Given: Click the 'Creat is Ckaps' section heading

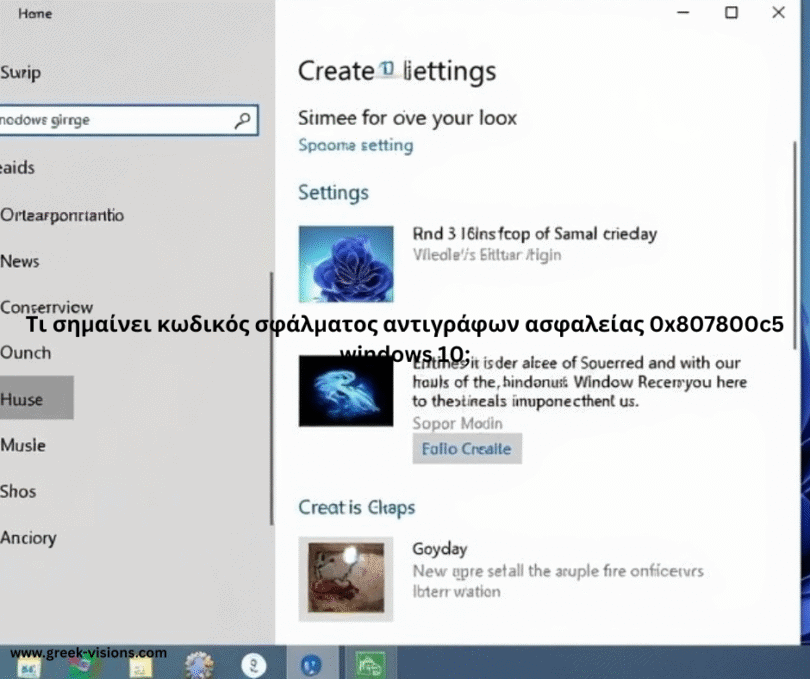Looking at the screenshot, I should pyautogui.click(x=356, y=507).
